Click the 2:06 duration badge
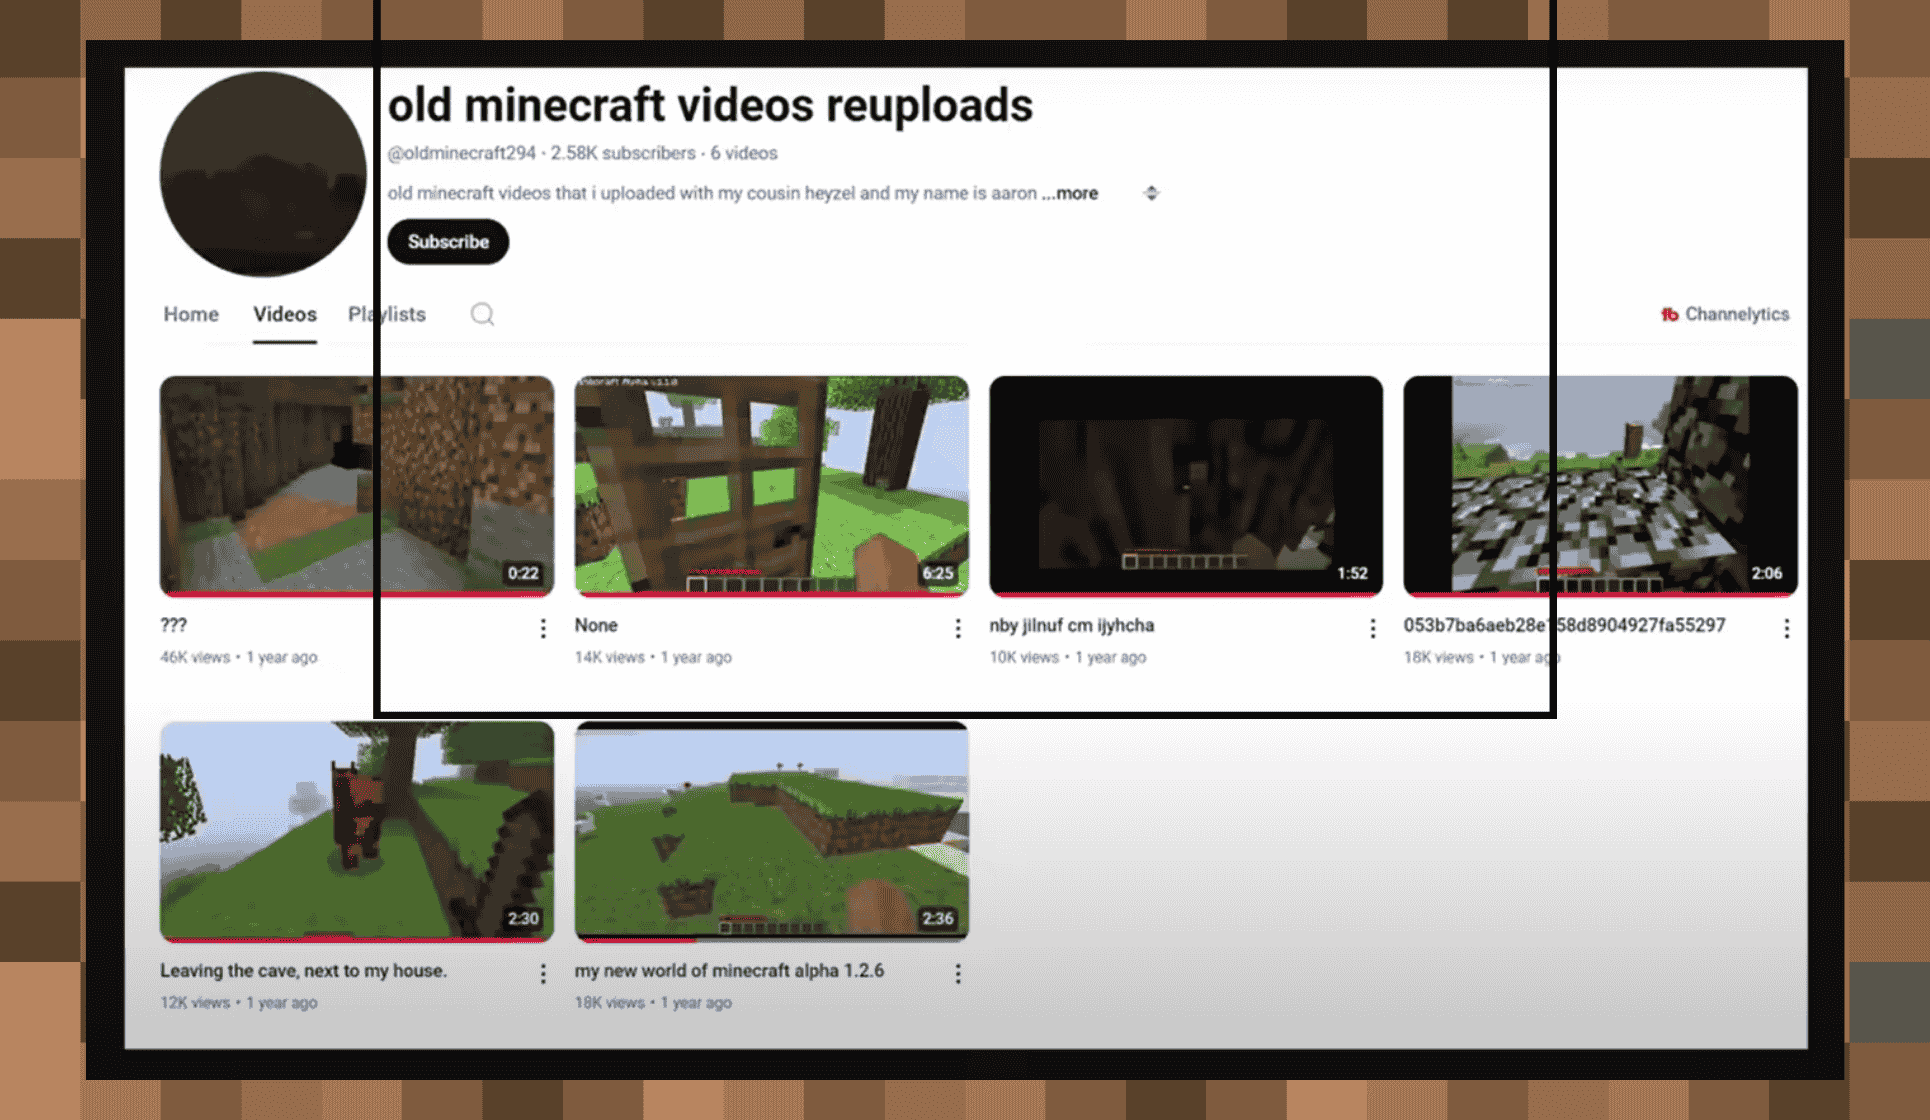Image resolution: width=1930 pixels, height=1120 pixels. pyautogui.click(x=1767, y=573)
